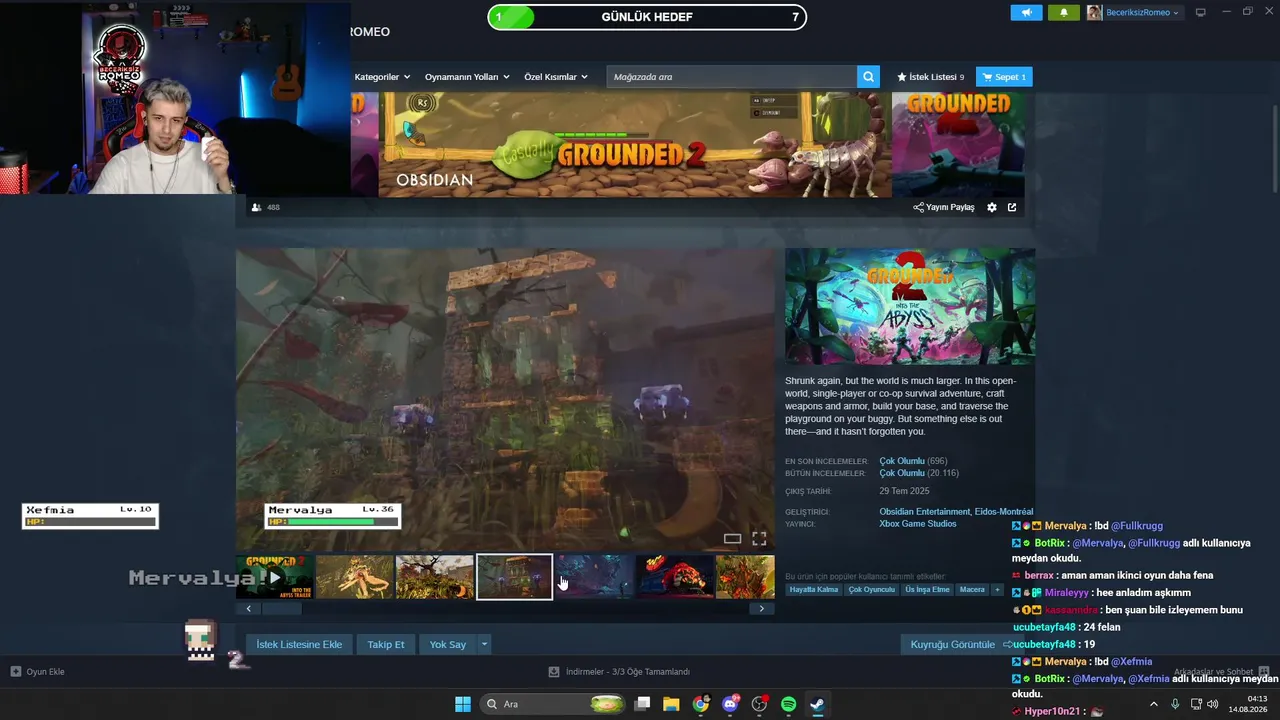Open Task View on the taskbar

click(x=643, y=704)
